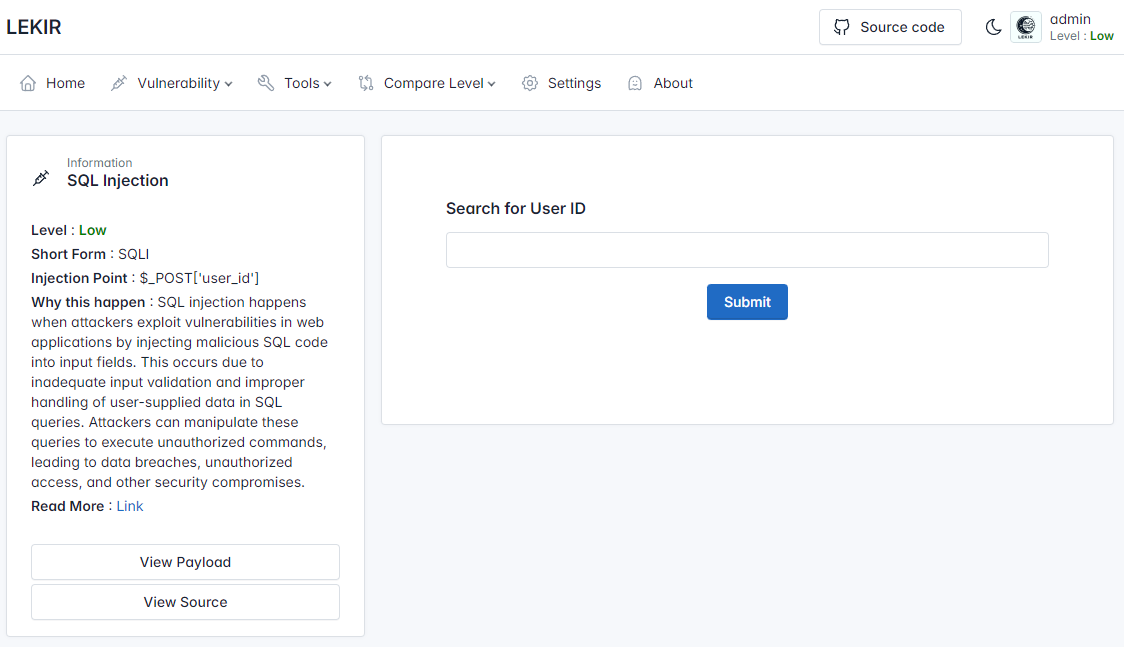Click the Tools wrench icon
This screenshot has width=1124, height=647.
click(x=266, y=83)
